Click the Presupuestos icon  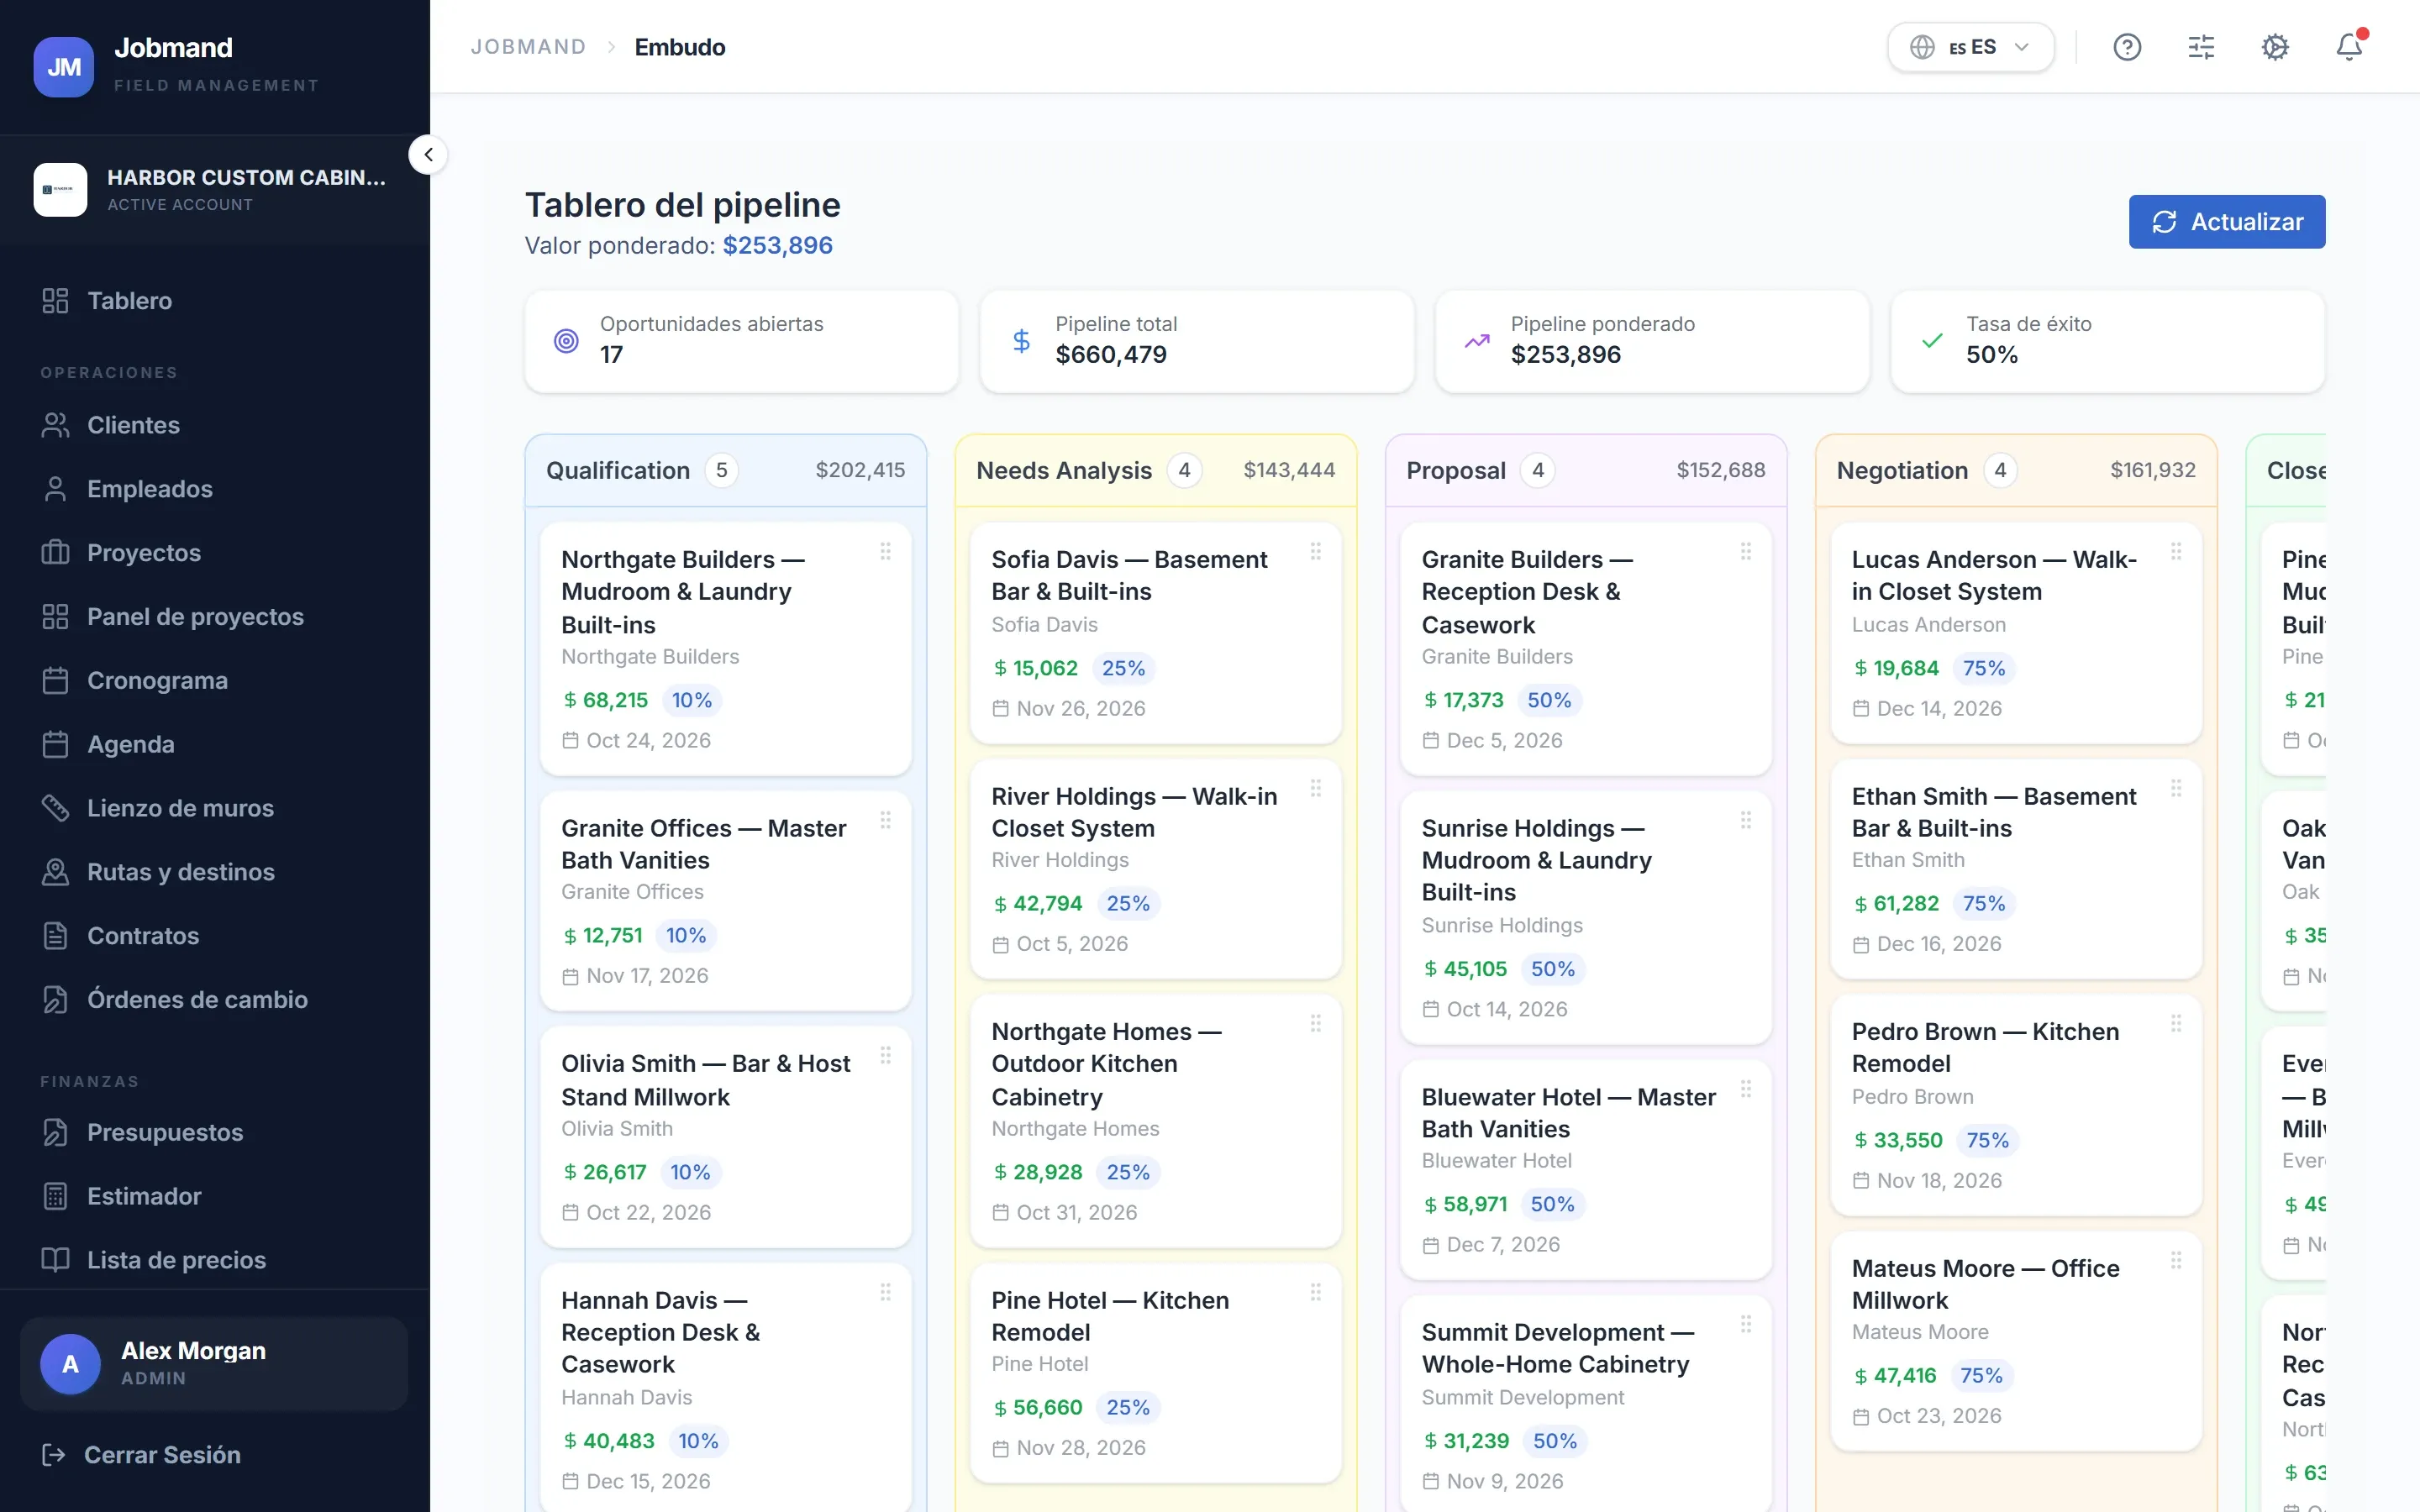point(55,1133)
